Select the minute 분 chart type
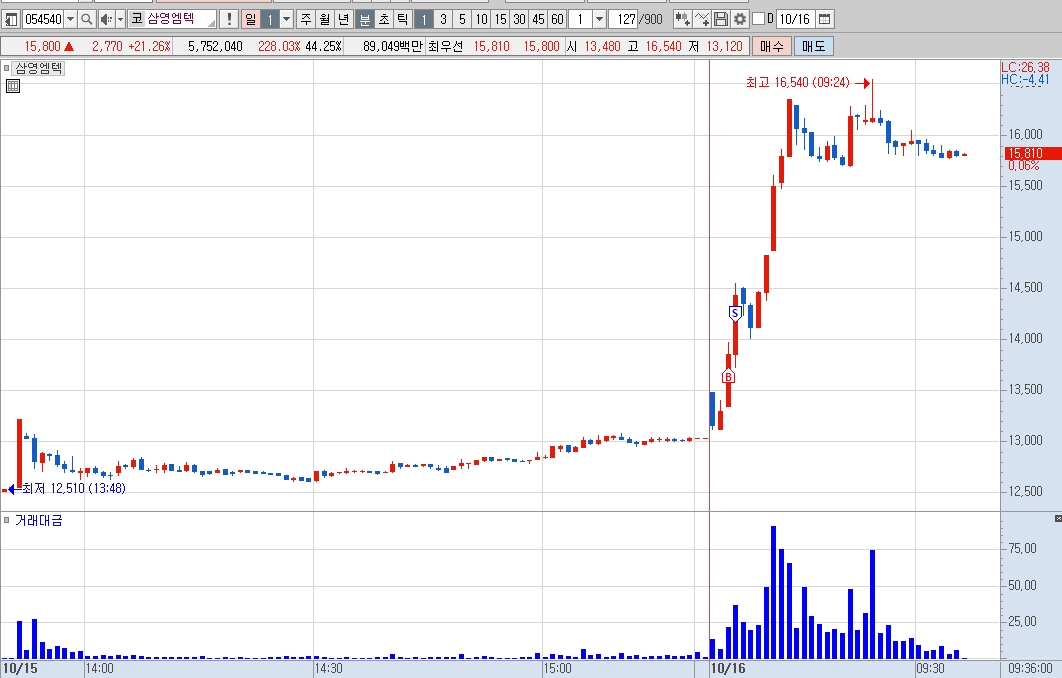1062x678 pixels. (x=364, y=19)
